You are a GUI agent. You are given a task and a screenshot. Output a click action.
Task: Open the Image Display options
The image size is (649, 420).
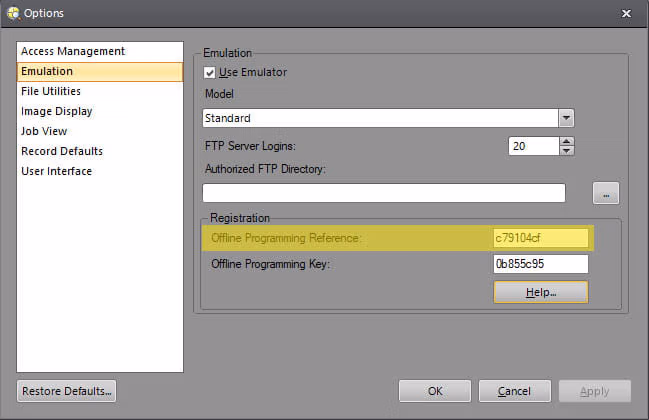pos(57,111)
